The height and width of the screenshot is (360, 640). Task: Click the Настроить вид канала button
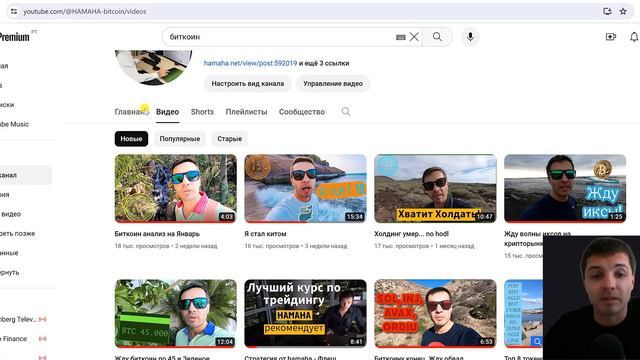pyautogui.click(x=248, y=84)
